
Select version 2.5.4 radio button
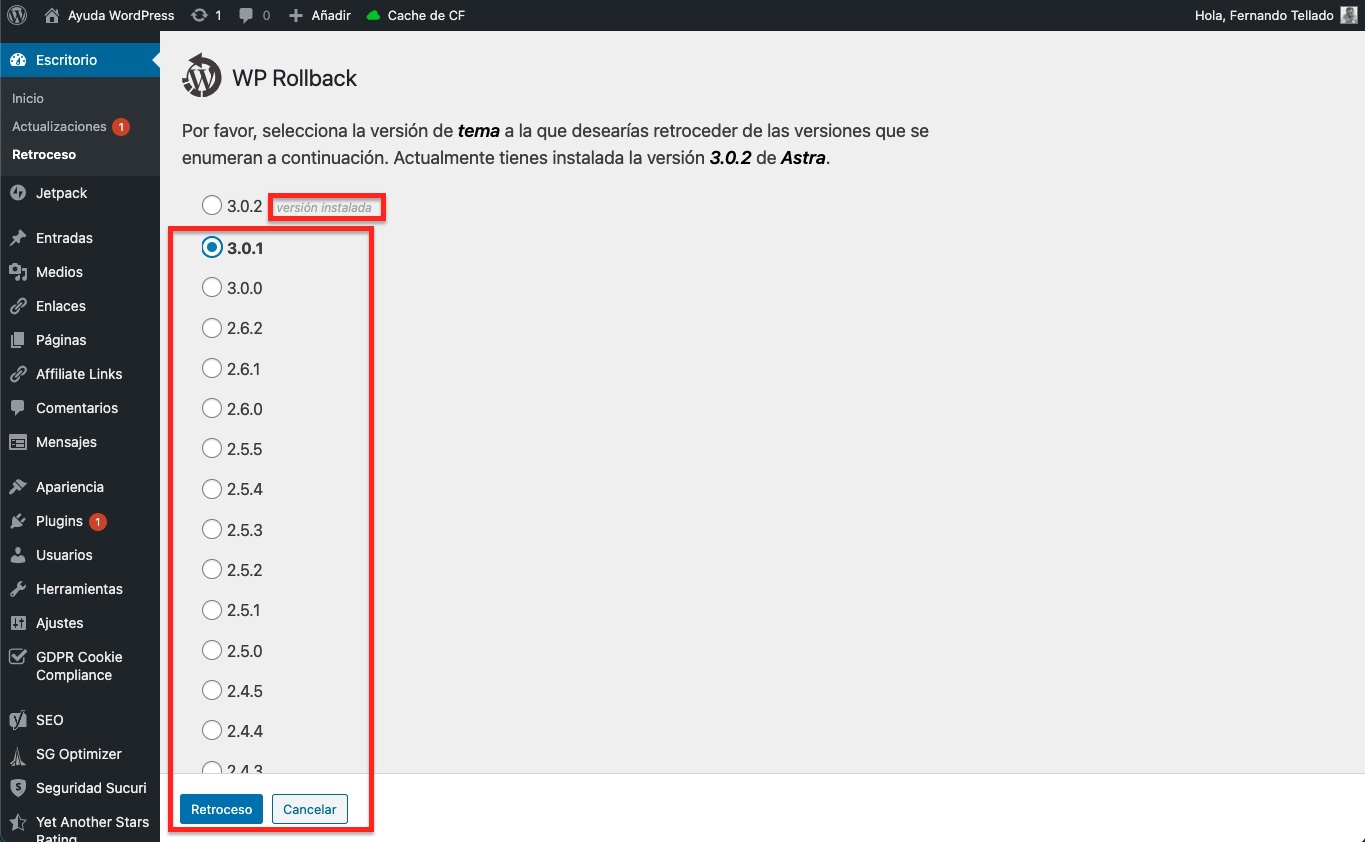(x=212, y=489)
